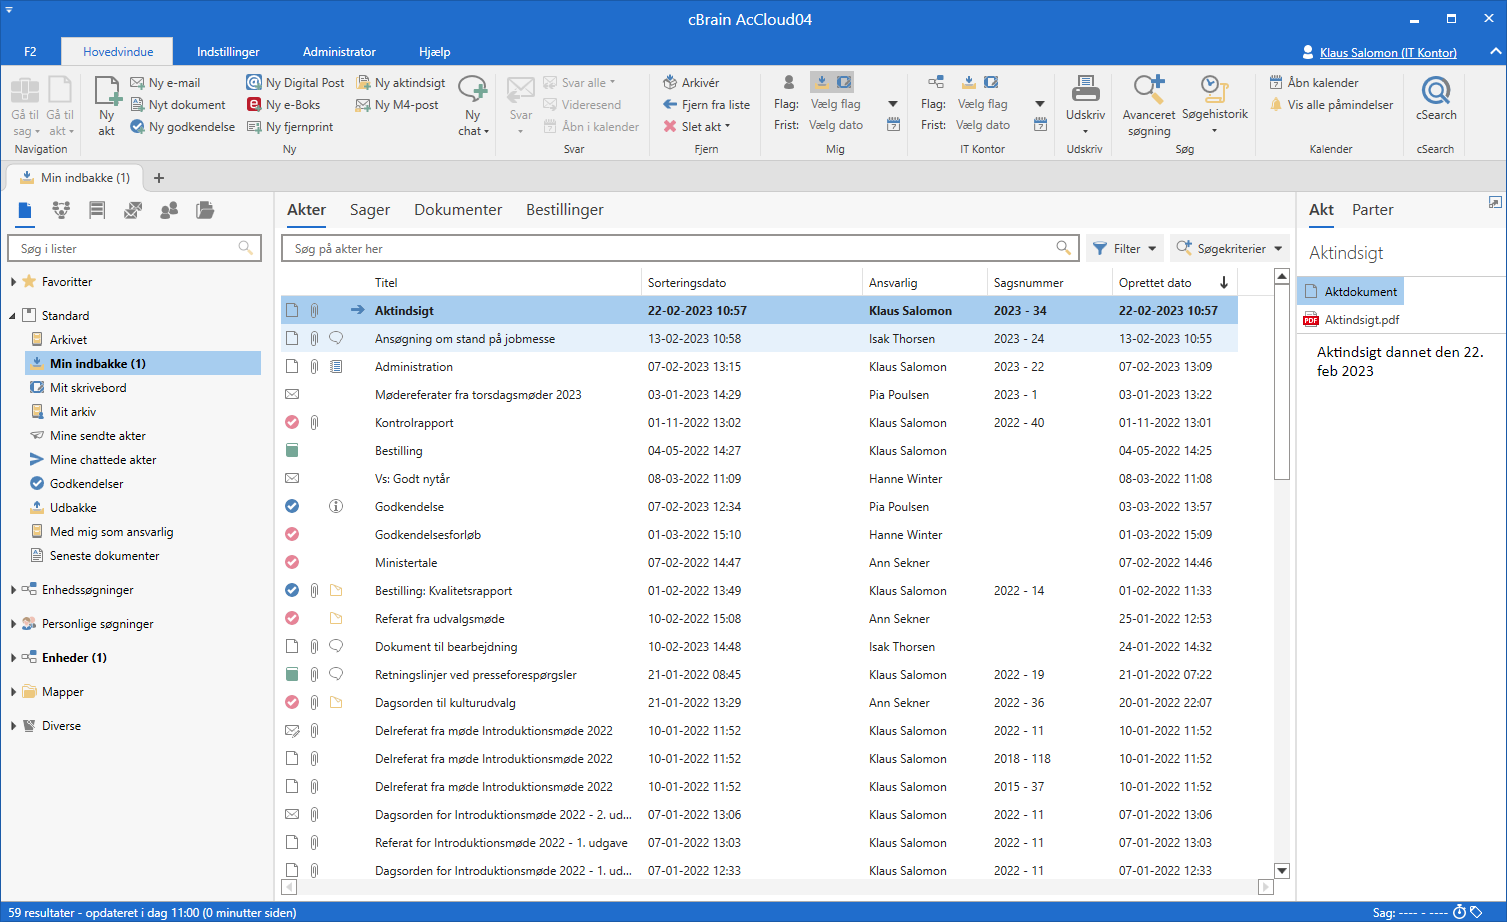Sort by the Ansvarlig column header
This screenshot has height=922, width=1507.
pyautogui.click(x=924, y=283)
